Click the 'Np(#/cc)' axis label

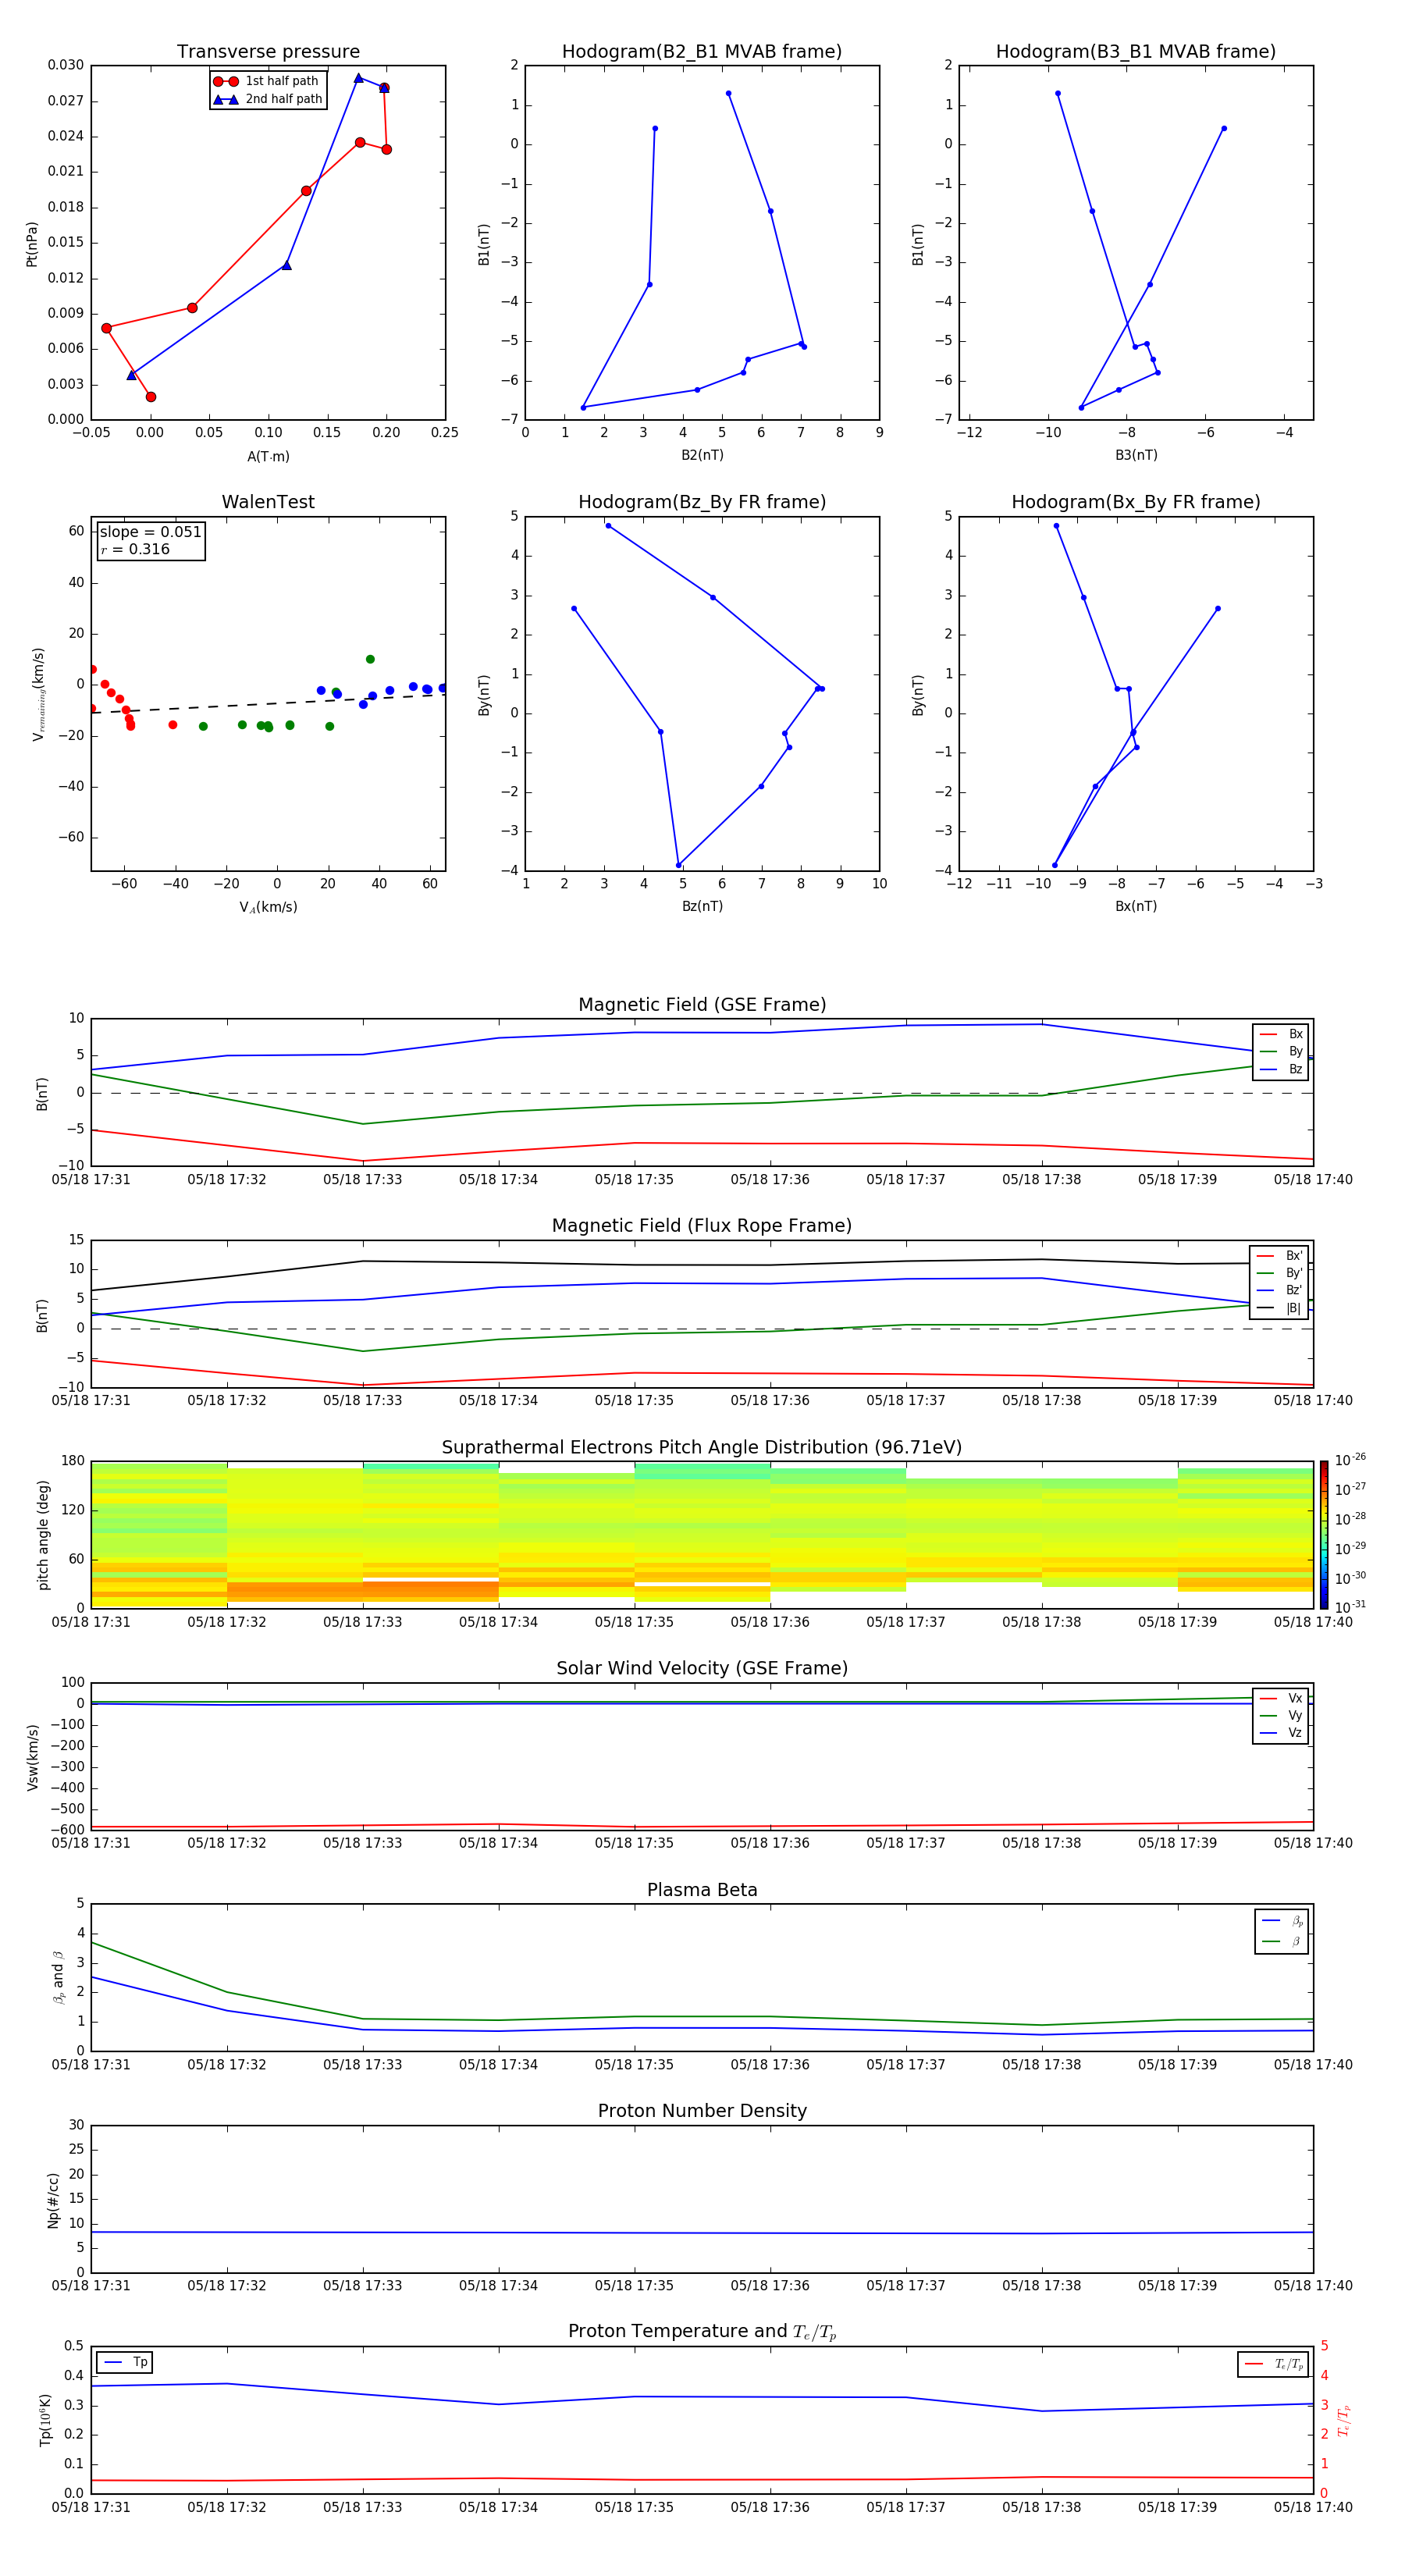[x=53, y=2200]
